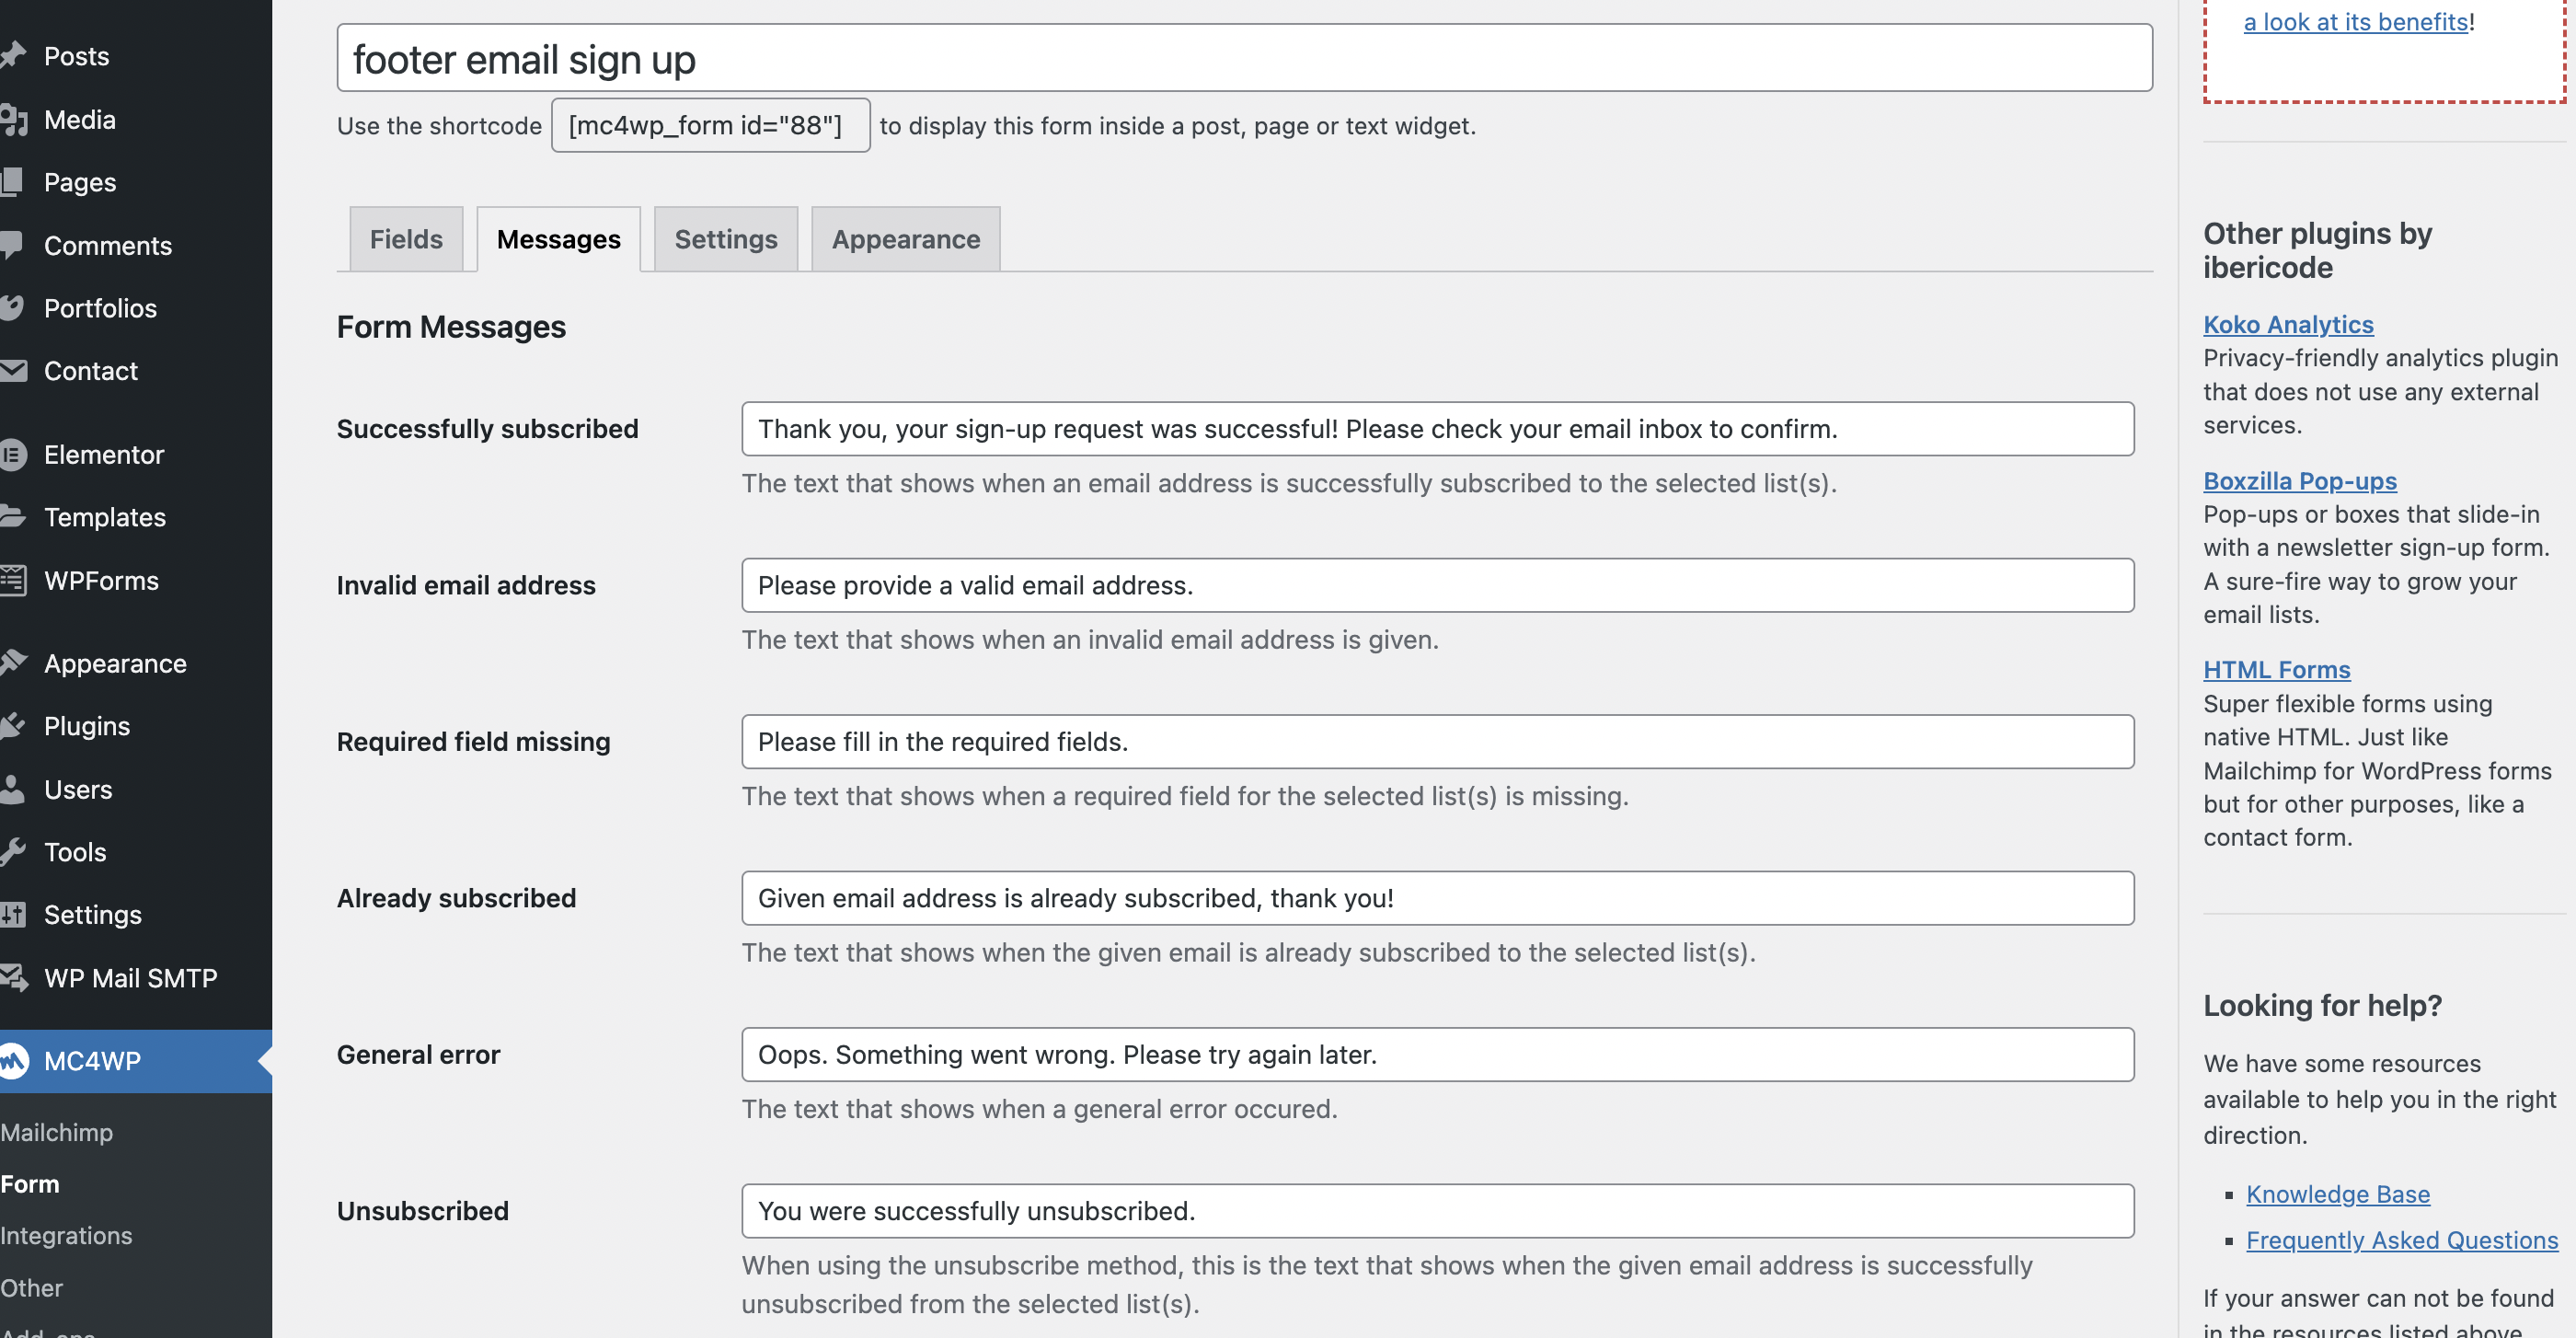Click the Plugins plug icon
This screenshot has width=2576, height=1338.
coord(12,726)
